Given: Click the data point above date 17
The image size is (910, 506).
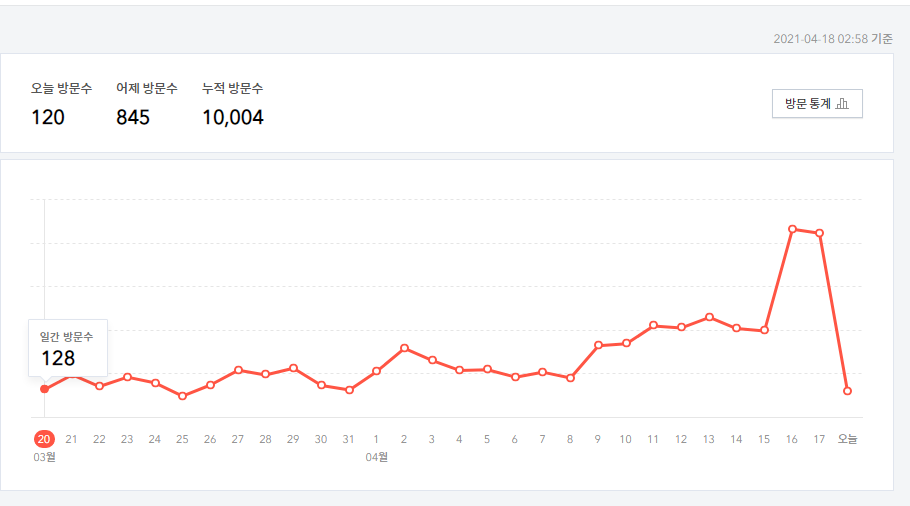Looking at the screenshot, I should [x=819, y=233].
